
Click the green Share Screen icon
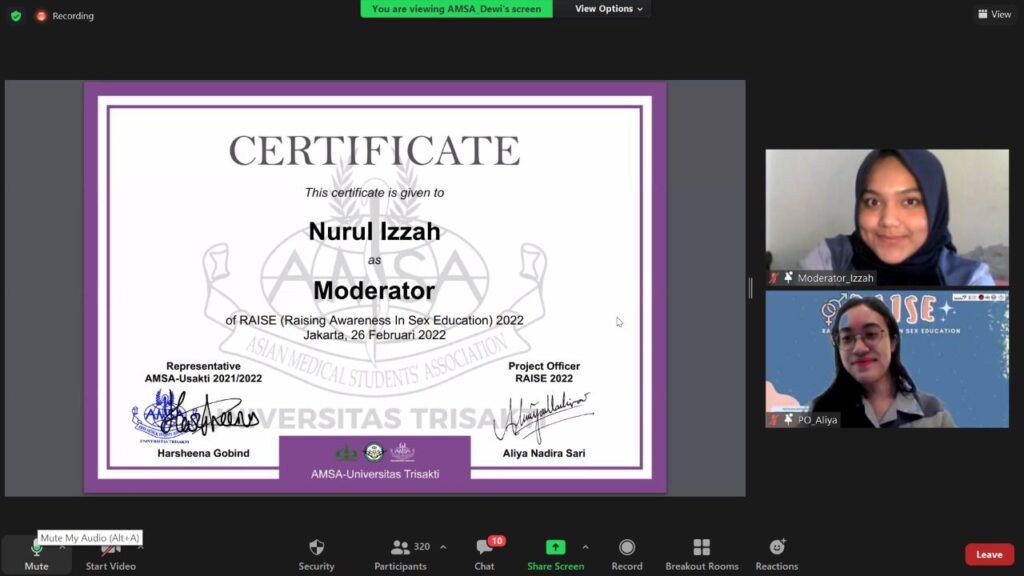coord(556,547)
